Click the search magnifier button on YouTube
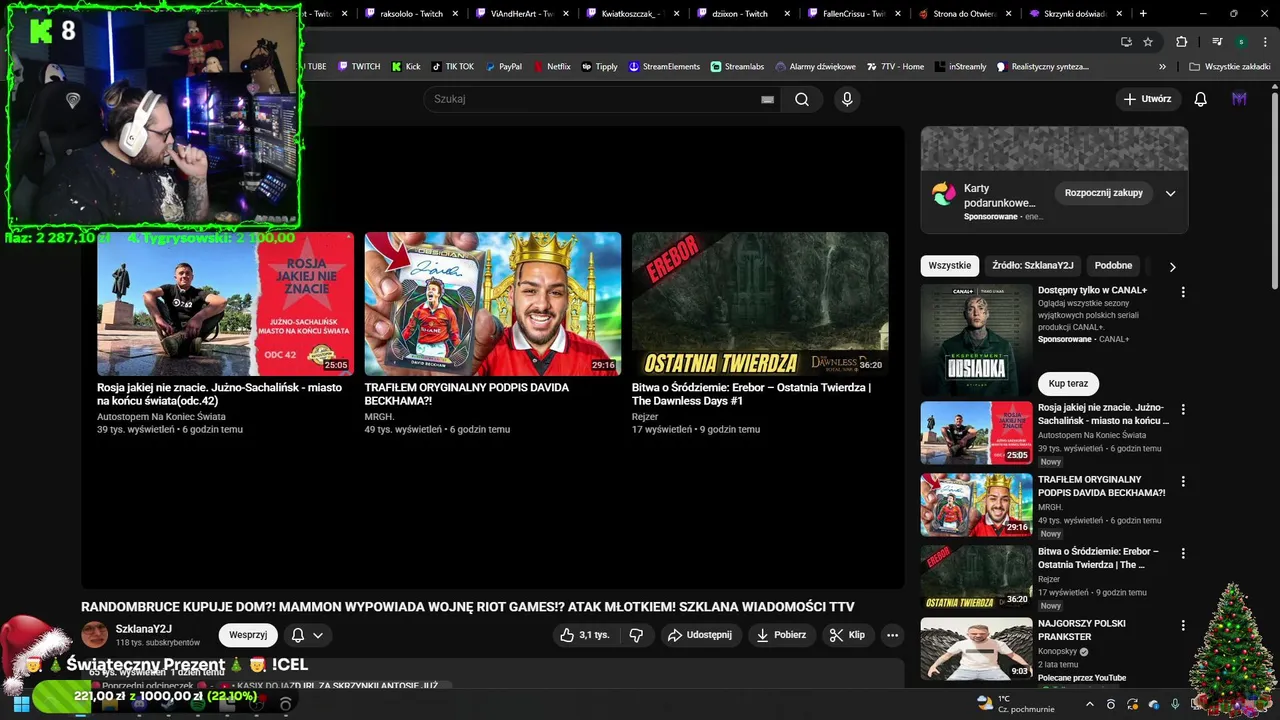The image size is (1280, 720). (x=802, y=99)
